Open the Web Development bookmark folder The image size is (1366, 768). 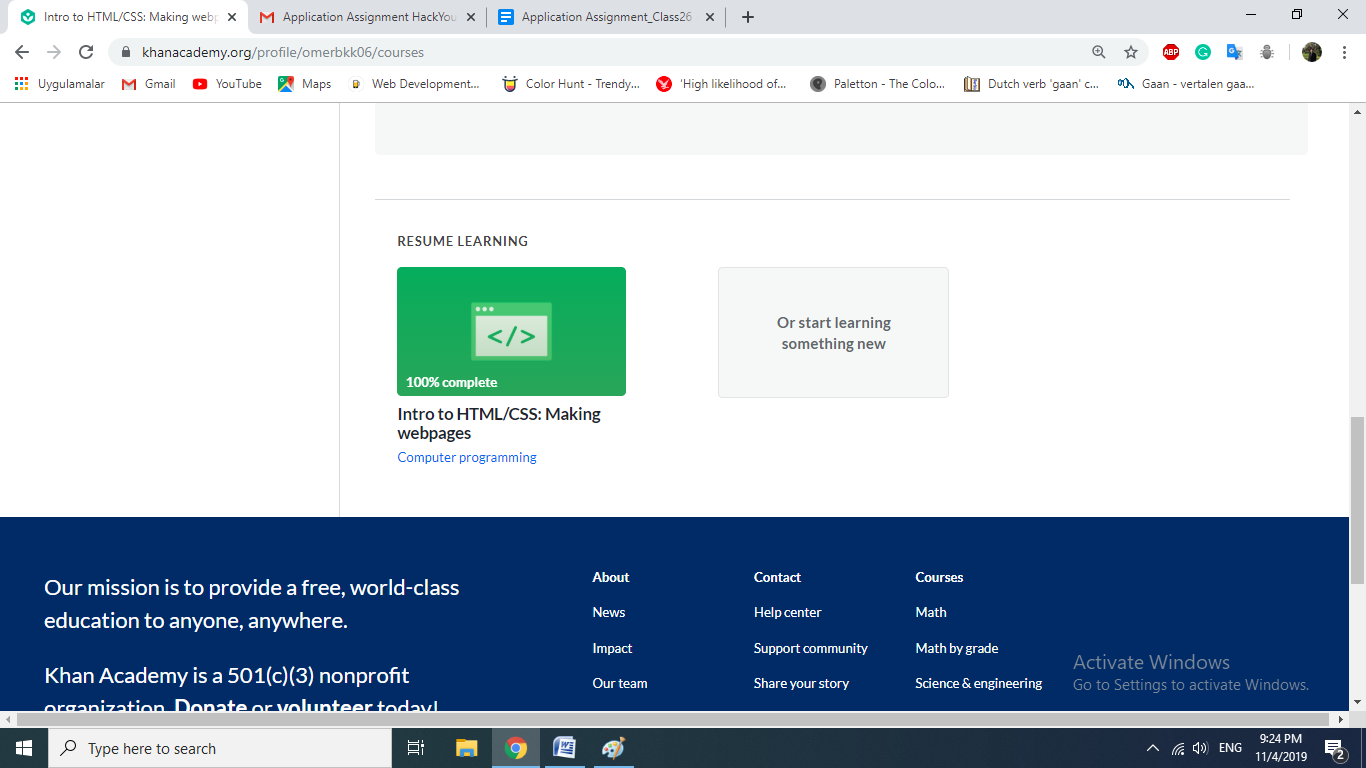[x=414, y=84]
